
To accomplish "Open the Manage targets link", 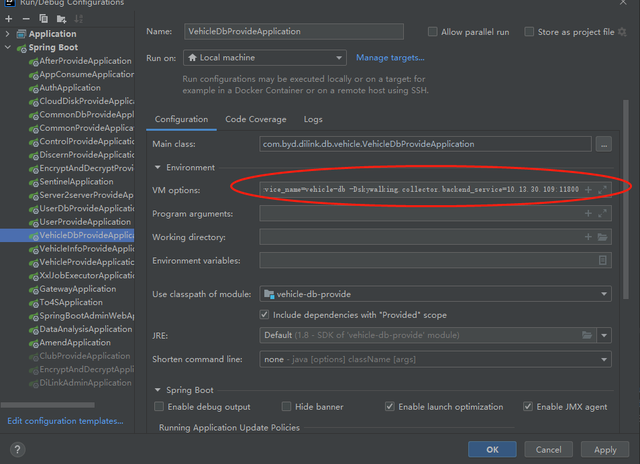I will click(390, 58).
